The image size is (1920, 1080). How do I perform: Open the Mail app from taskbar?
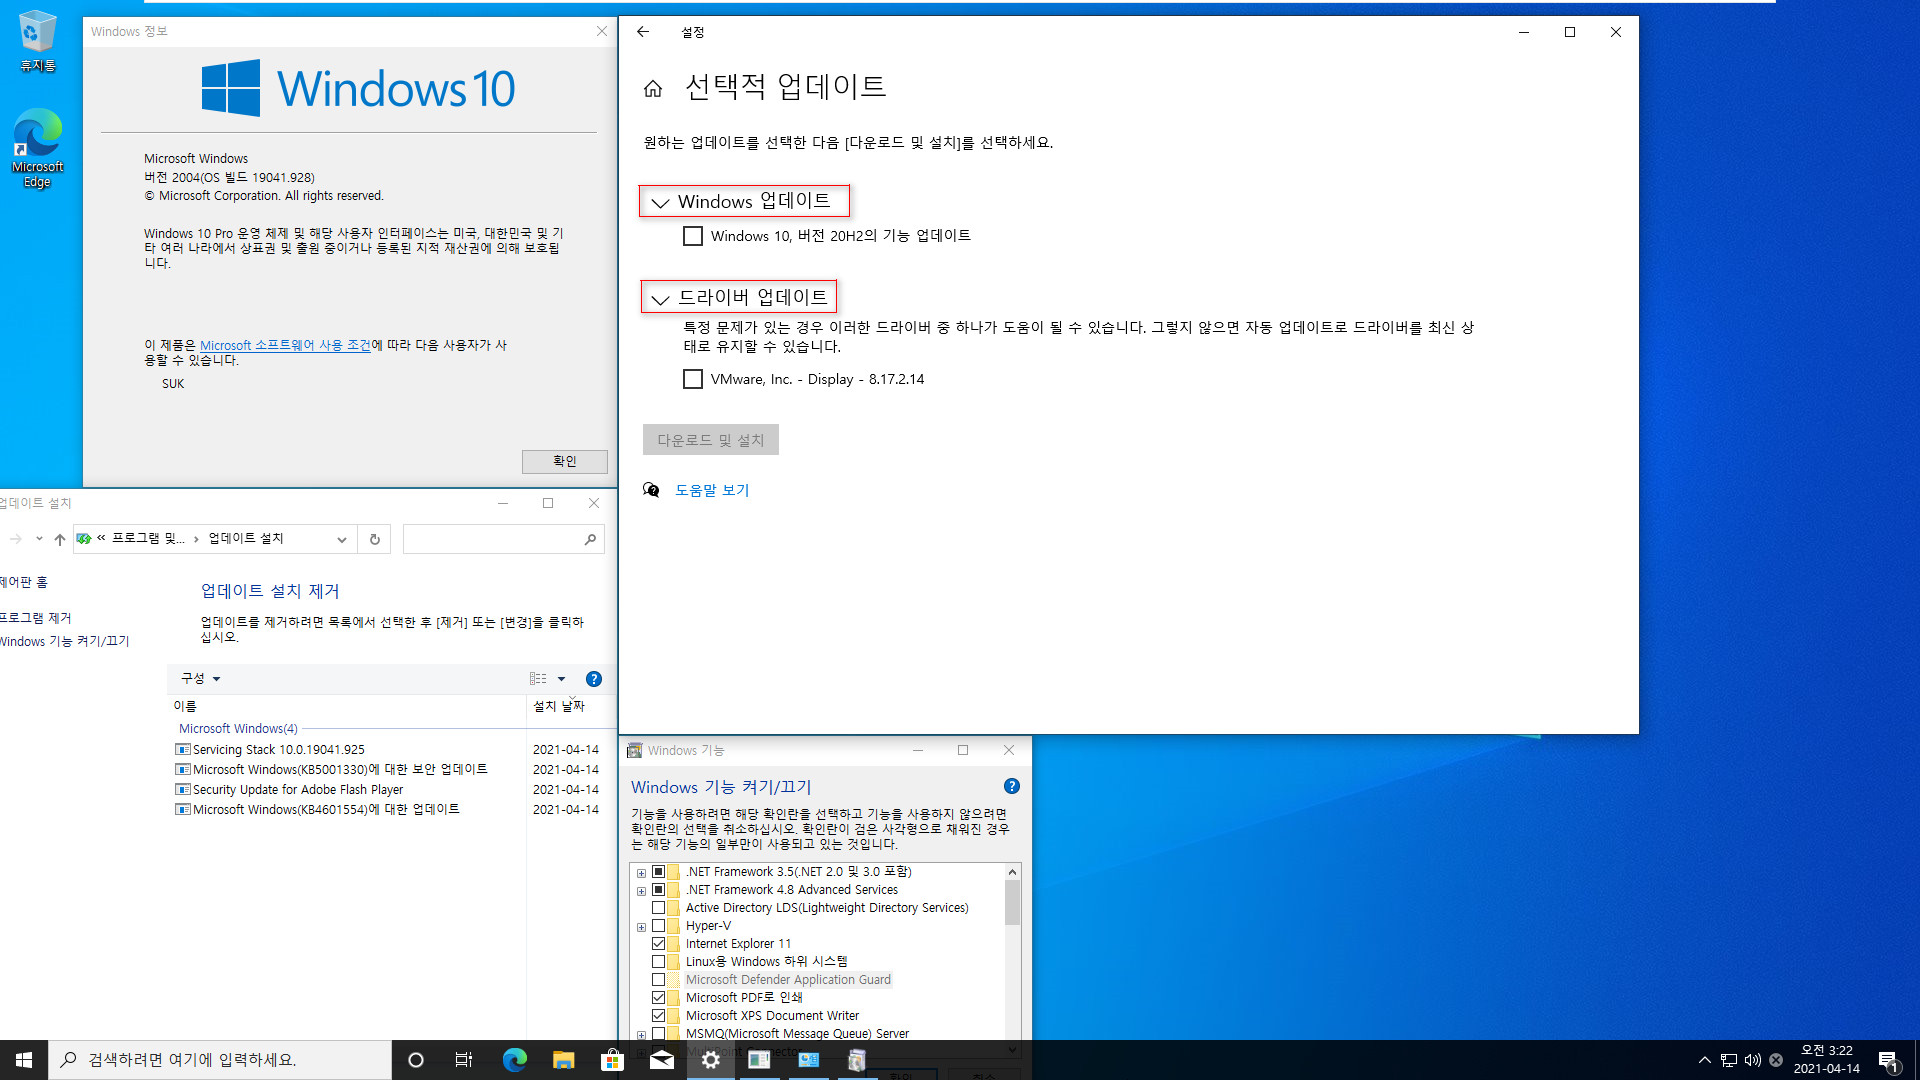(x=661, y=1060)
